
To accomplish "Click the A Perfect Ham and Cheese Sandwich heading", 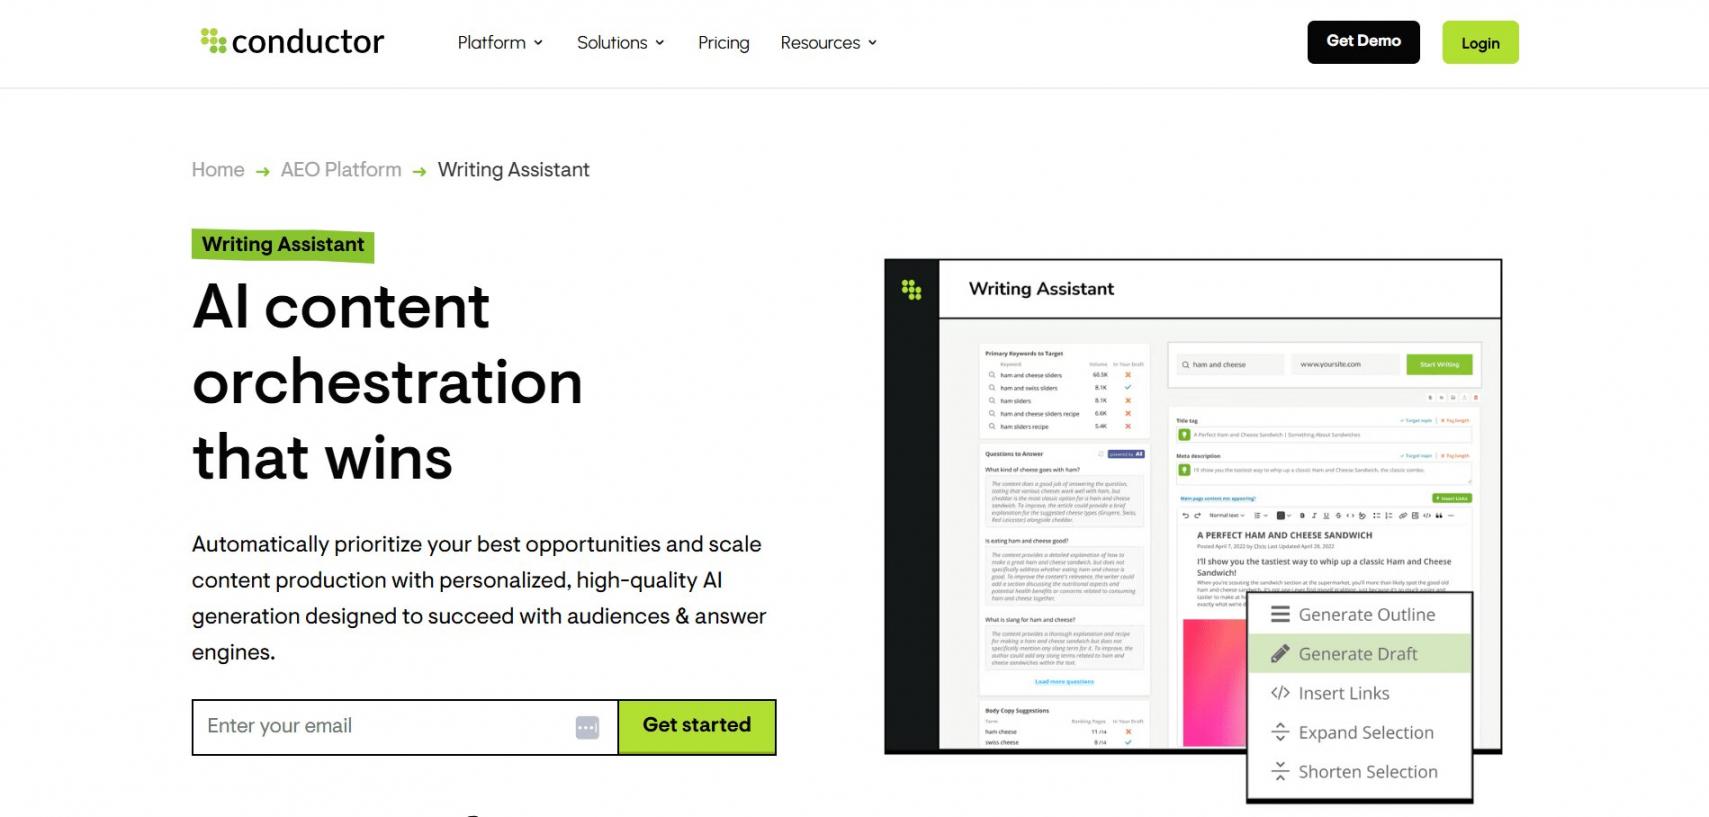I will 1284,535.
